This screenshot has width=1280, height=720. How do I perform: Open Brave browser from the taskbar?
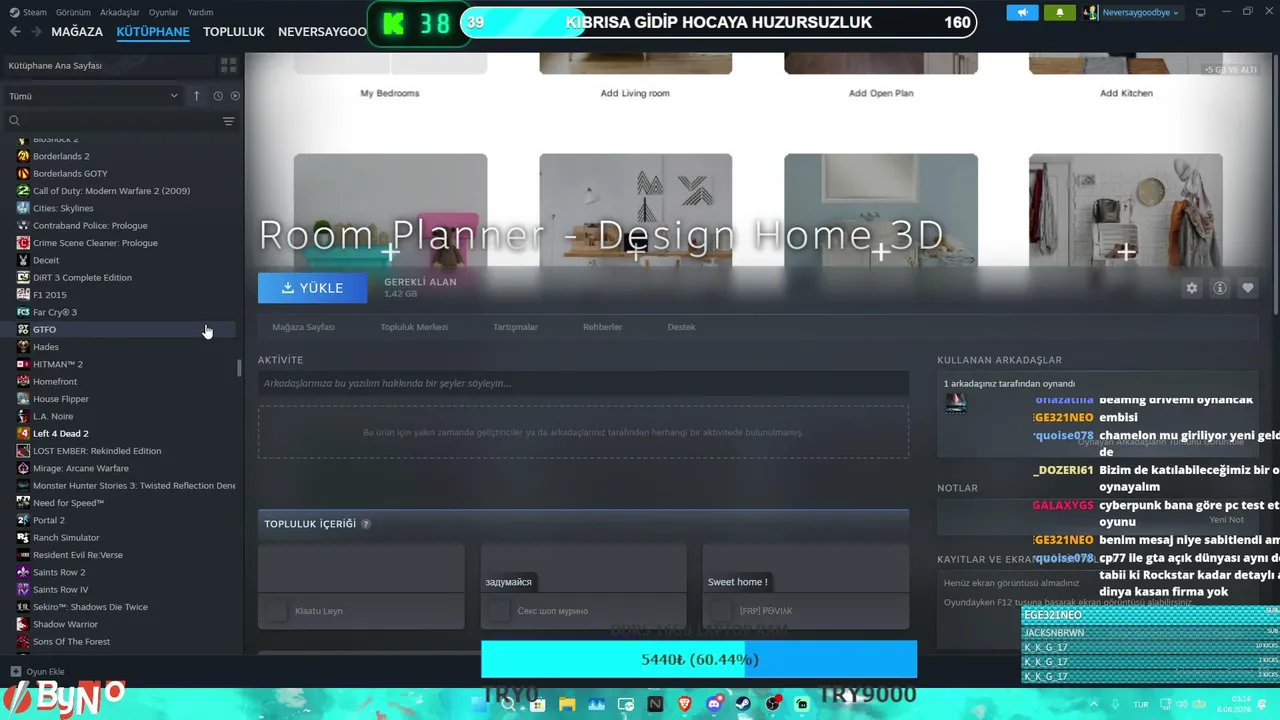pos(685,704)
